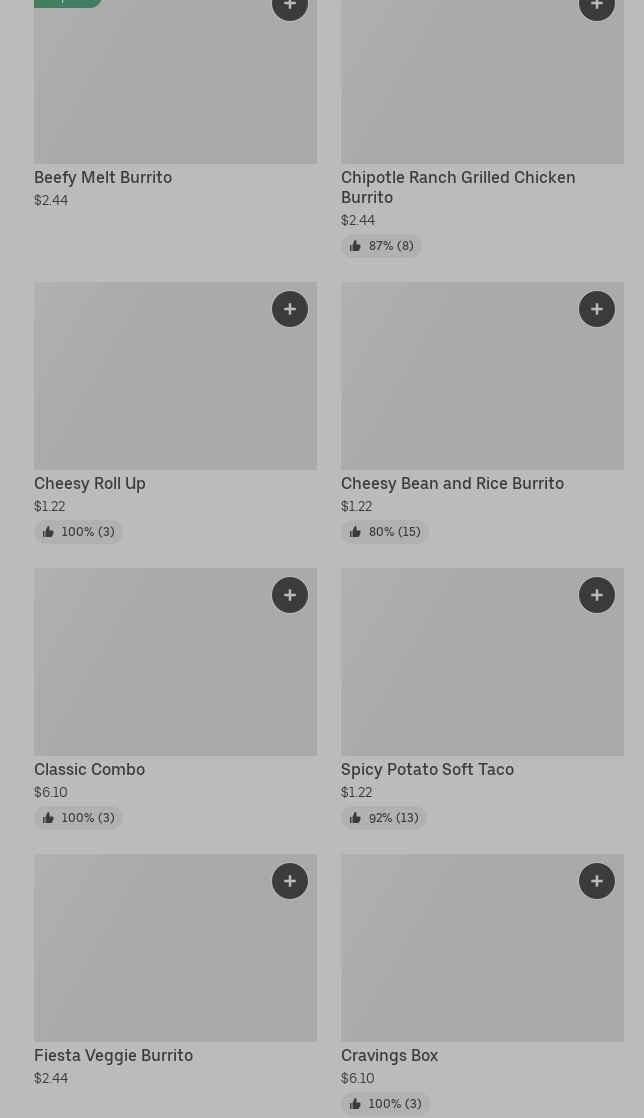Add Fiesta Veggie Burrito to cart

(290, 881)
